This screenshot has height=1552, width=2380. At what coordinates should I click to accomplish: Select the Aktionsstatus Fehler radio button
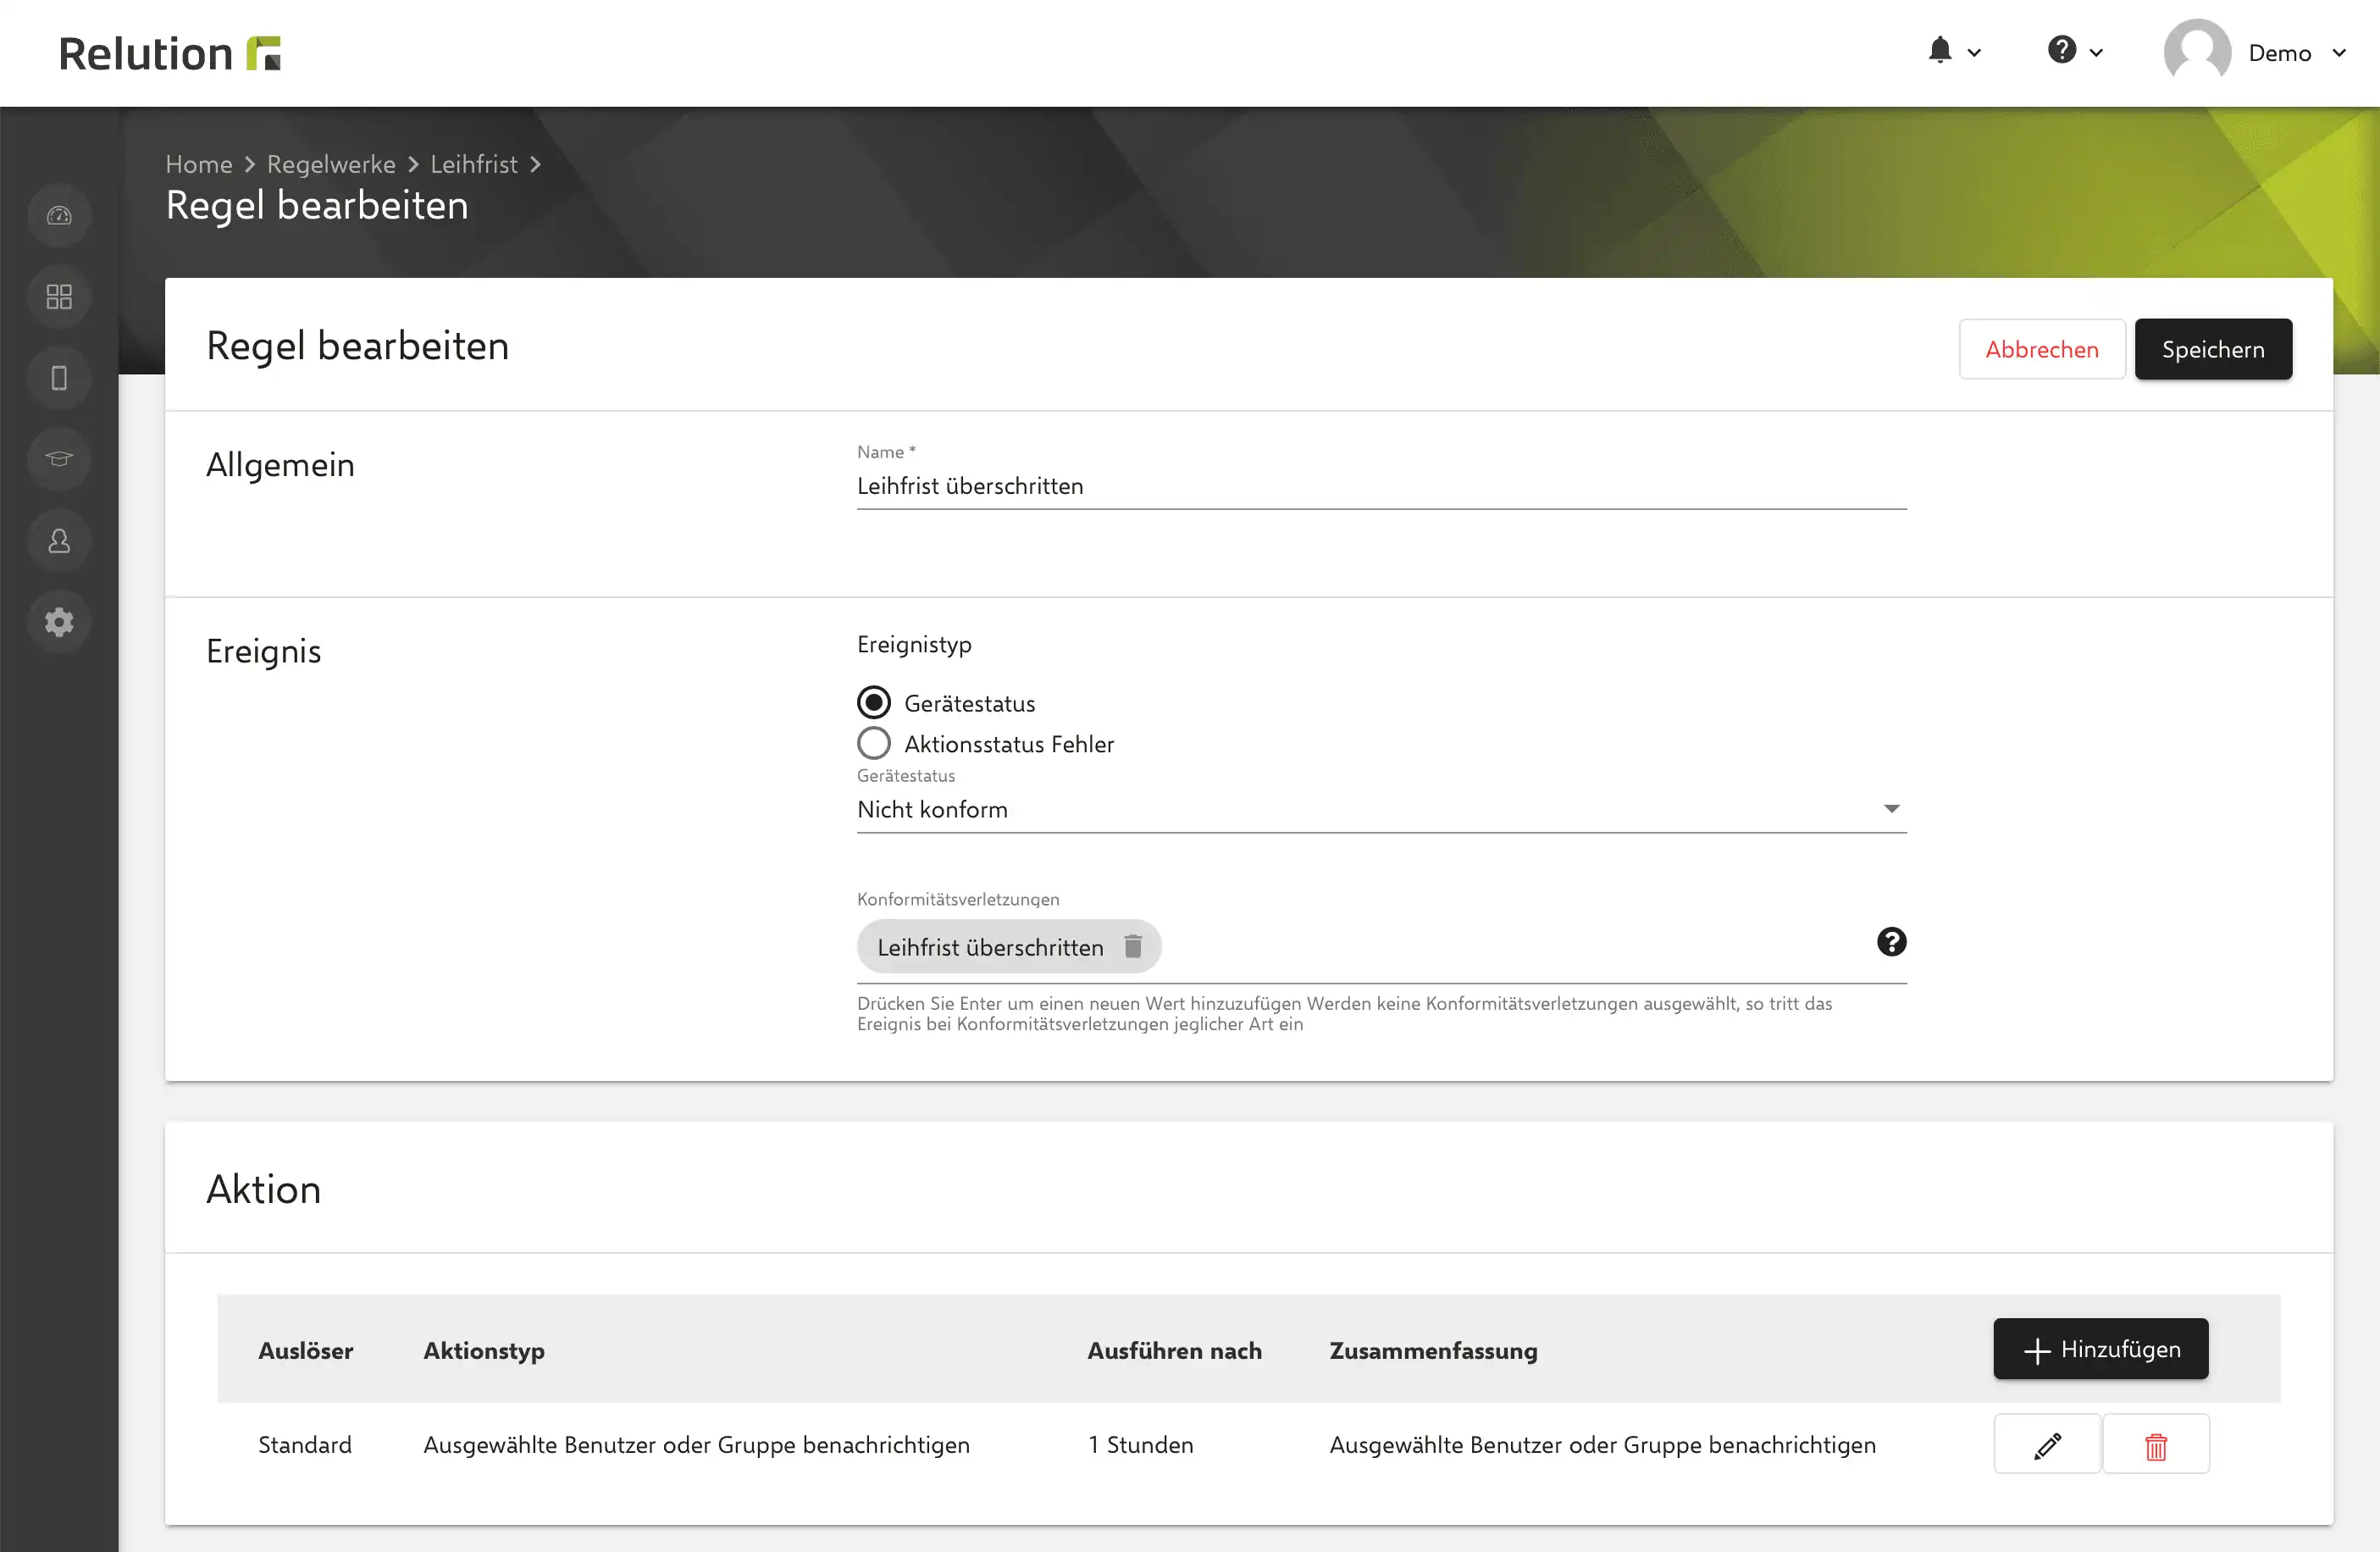(874, 744)
